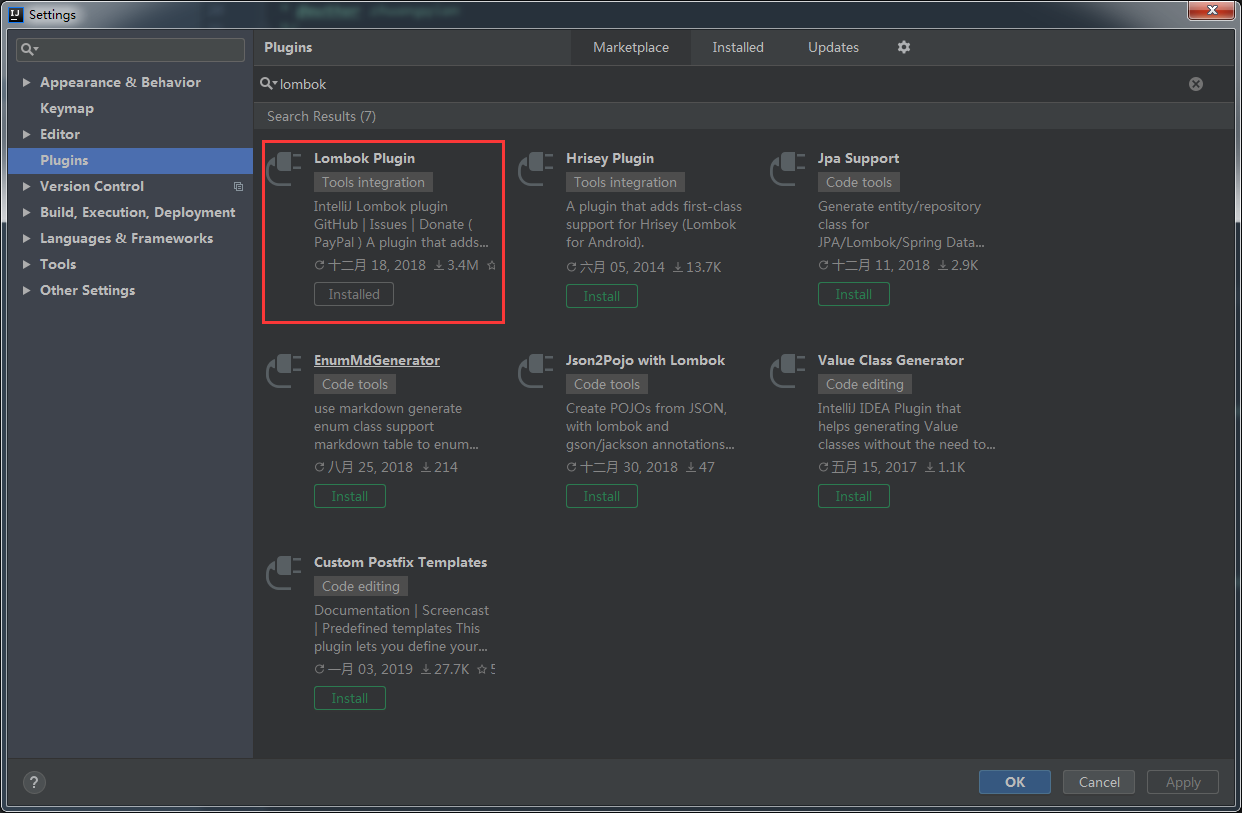Open the plugin search options dropdown
The image size is (1242, 813).
268,84
